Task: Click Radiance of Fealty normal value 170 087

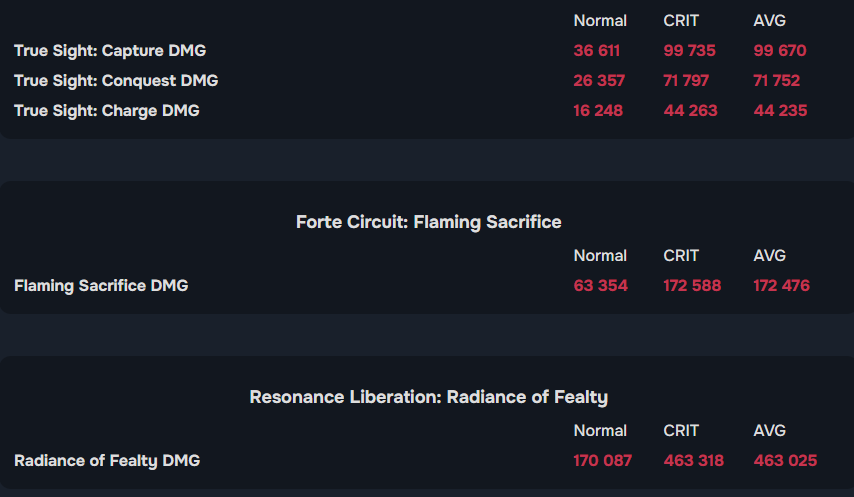Action: coord(603,460)
